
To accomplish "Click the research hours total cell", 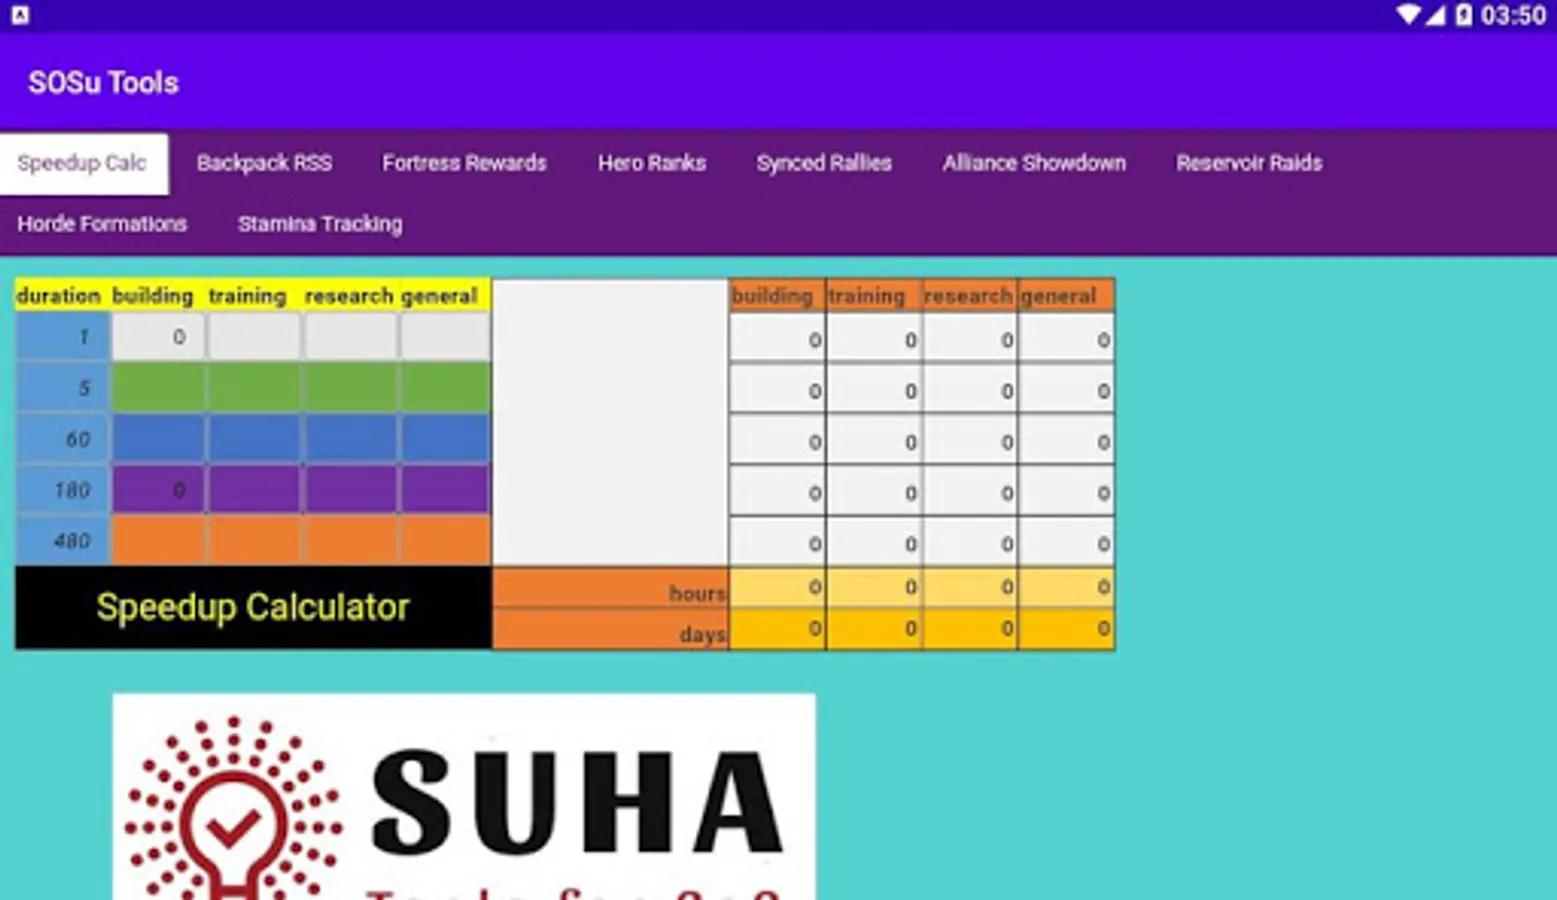I will click(970, 587).
